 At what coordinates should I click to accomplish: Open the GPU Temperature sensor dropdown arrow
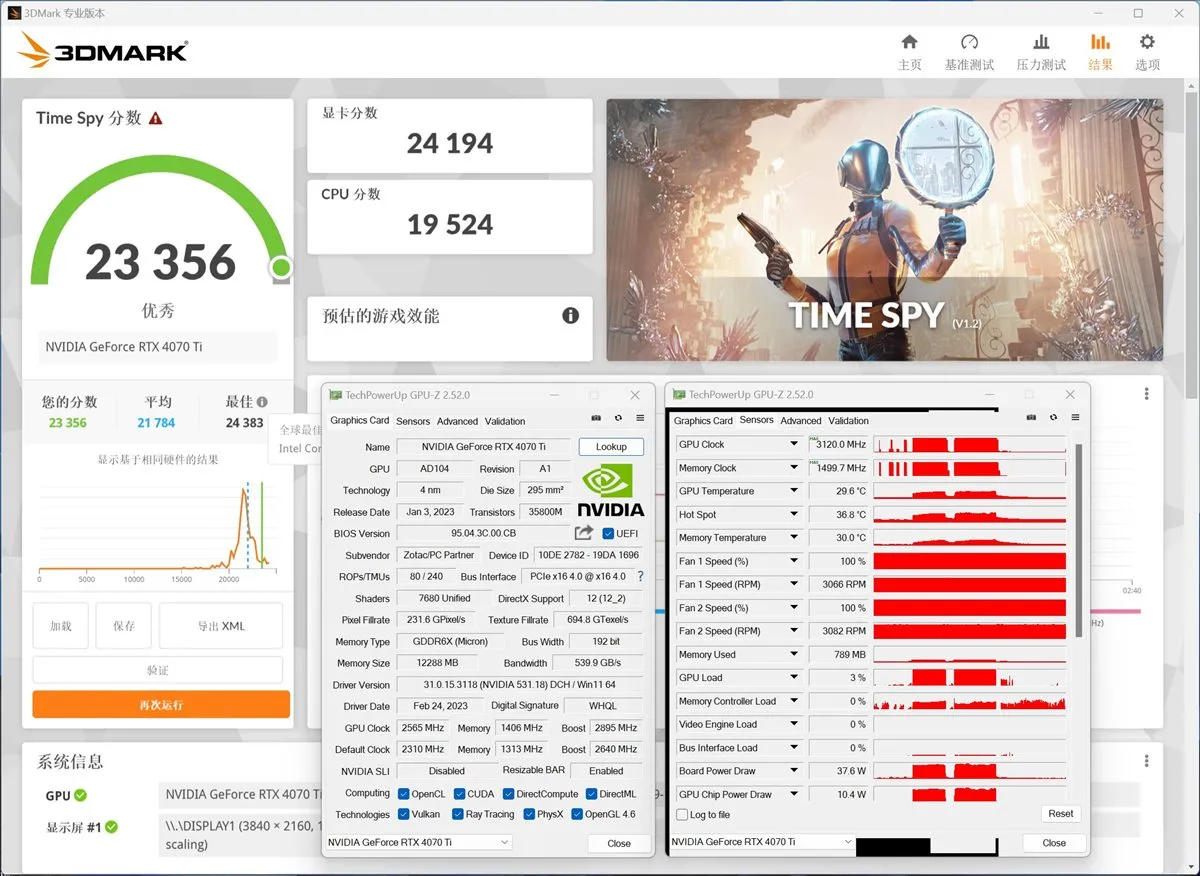tap(794, 491)
